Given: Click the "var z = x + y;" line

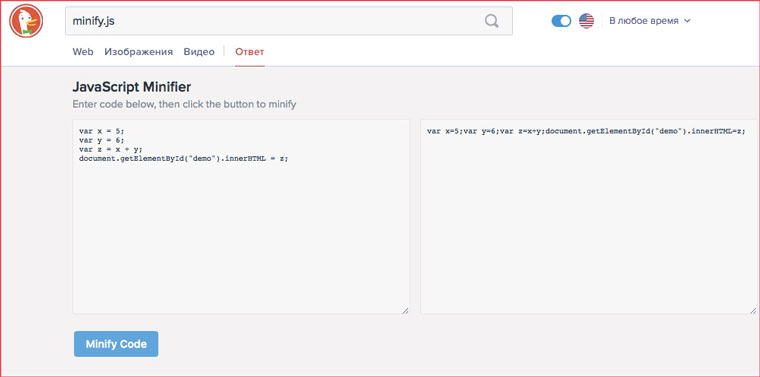Looking at the screenshot, I should coord(110,149).
